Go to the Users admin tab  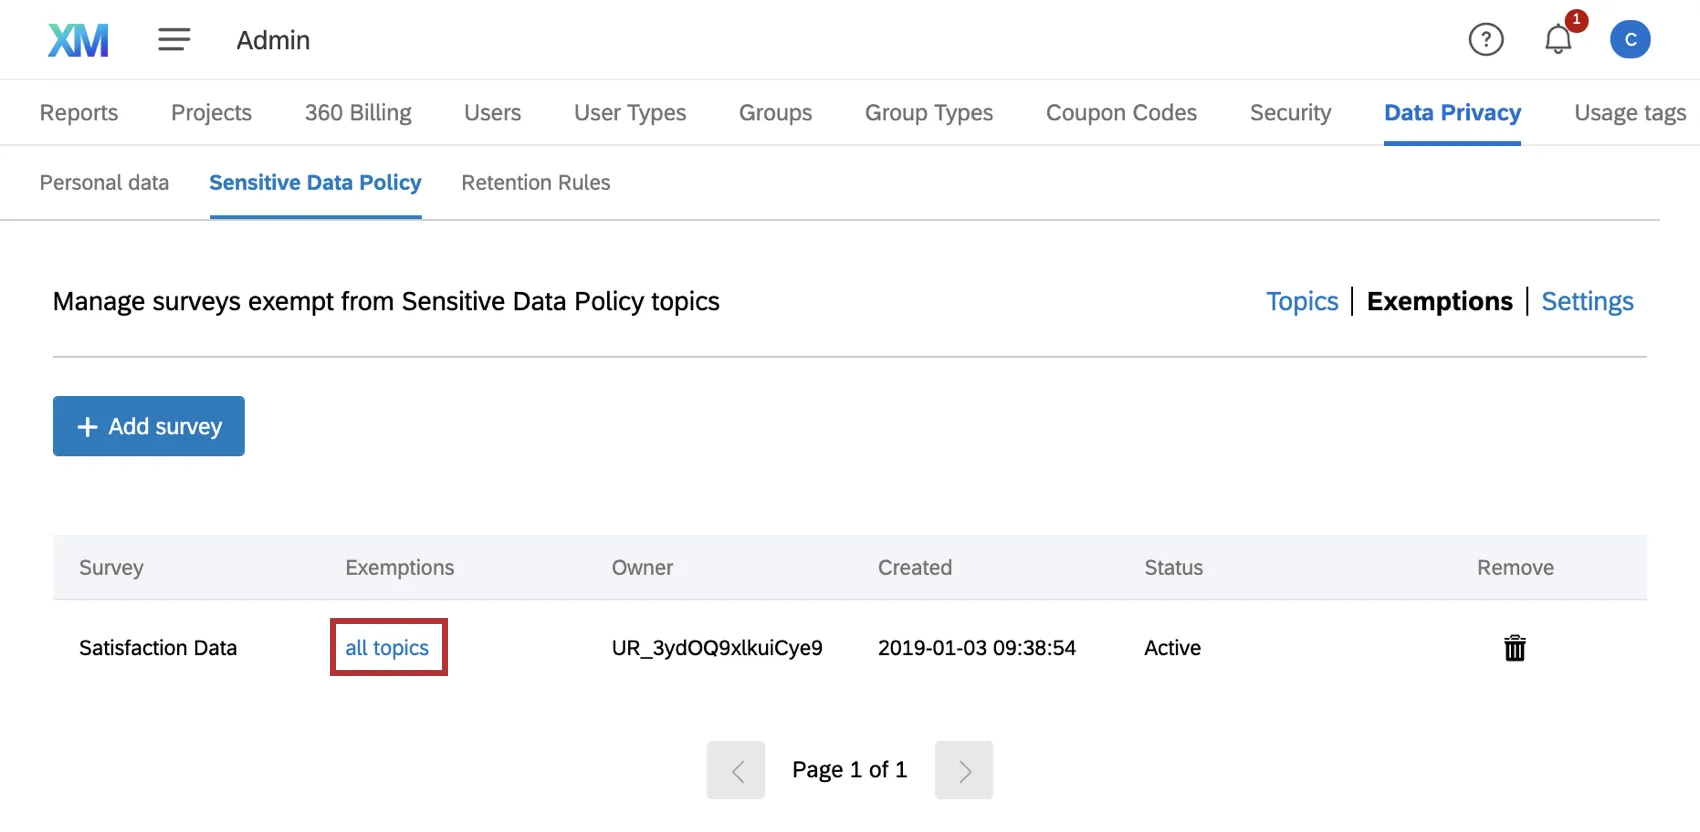point(492,113)
